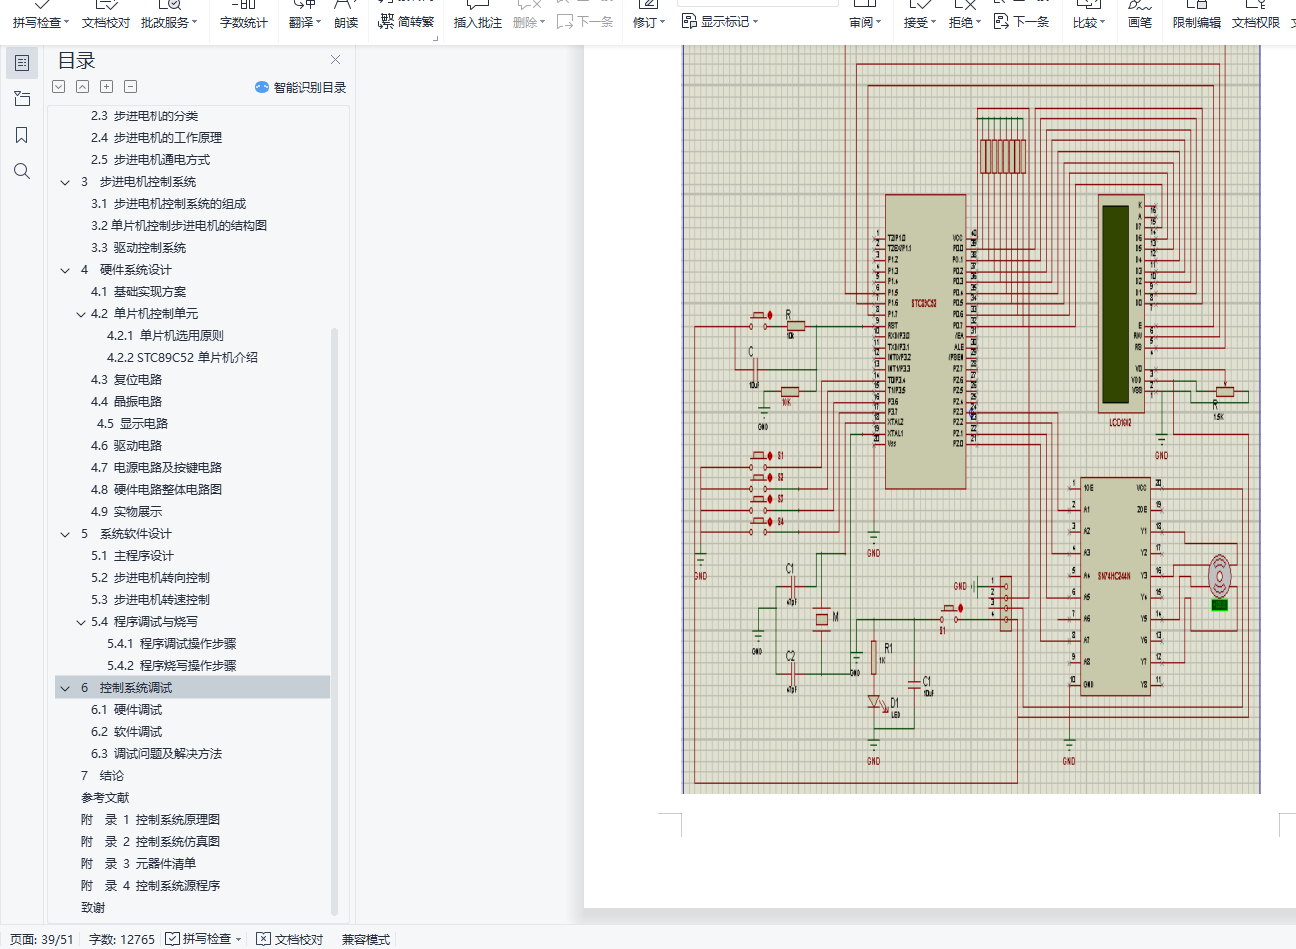The height and width of the screenshot is (949, 1296).
Task: Jump to heading 4.1 基础实现方案
Action: point(139,292)
